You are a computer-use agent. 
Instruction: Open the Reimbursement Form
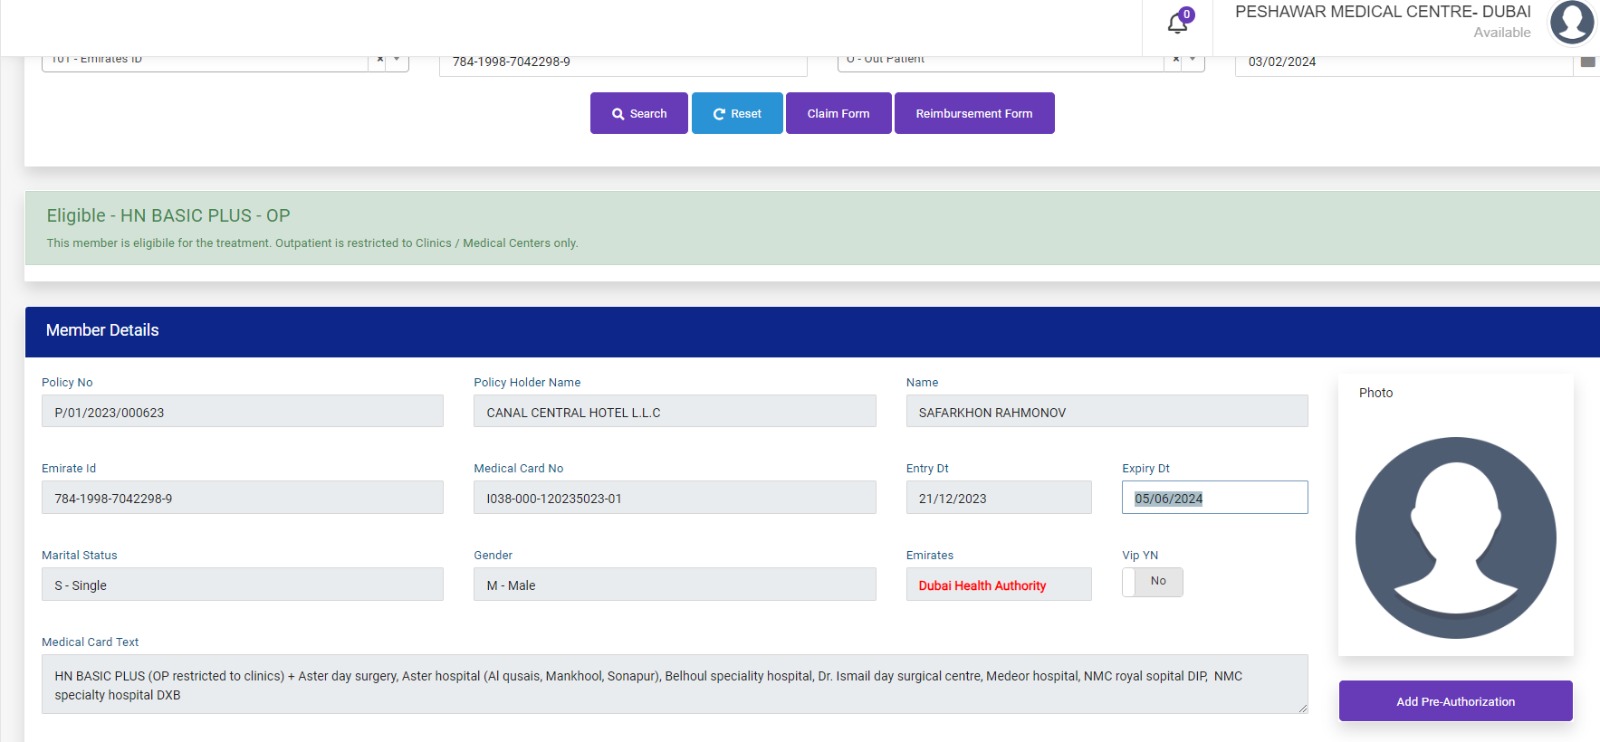pos(974,114)
